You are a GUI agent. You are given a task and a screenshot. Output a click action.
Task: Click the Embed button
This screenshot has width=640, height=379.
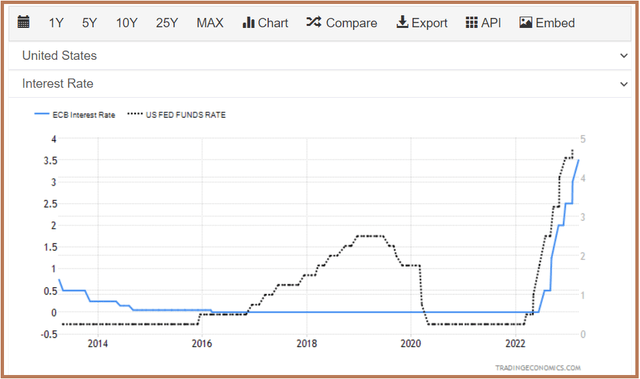[x=547, y=23]
